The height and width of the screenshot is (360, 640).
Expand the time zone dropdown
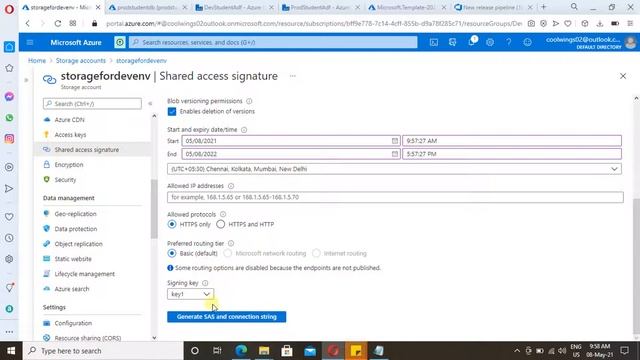point(394,169)
